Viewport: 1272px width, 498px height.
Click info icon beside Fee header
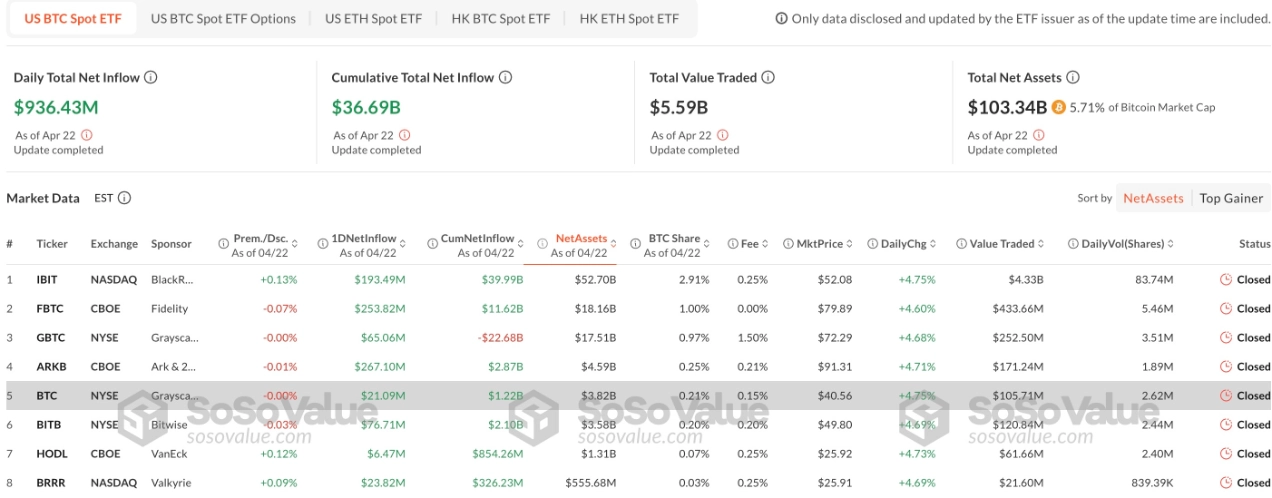pyautogui.click(x=731, y=243)
